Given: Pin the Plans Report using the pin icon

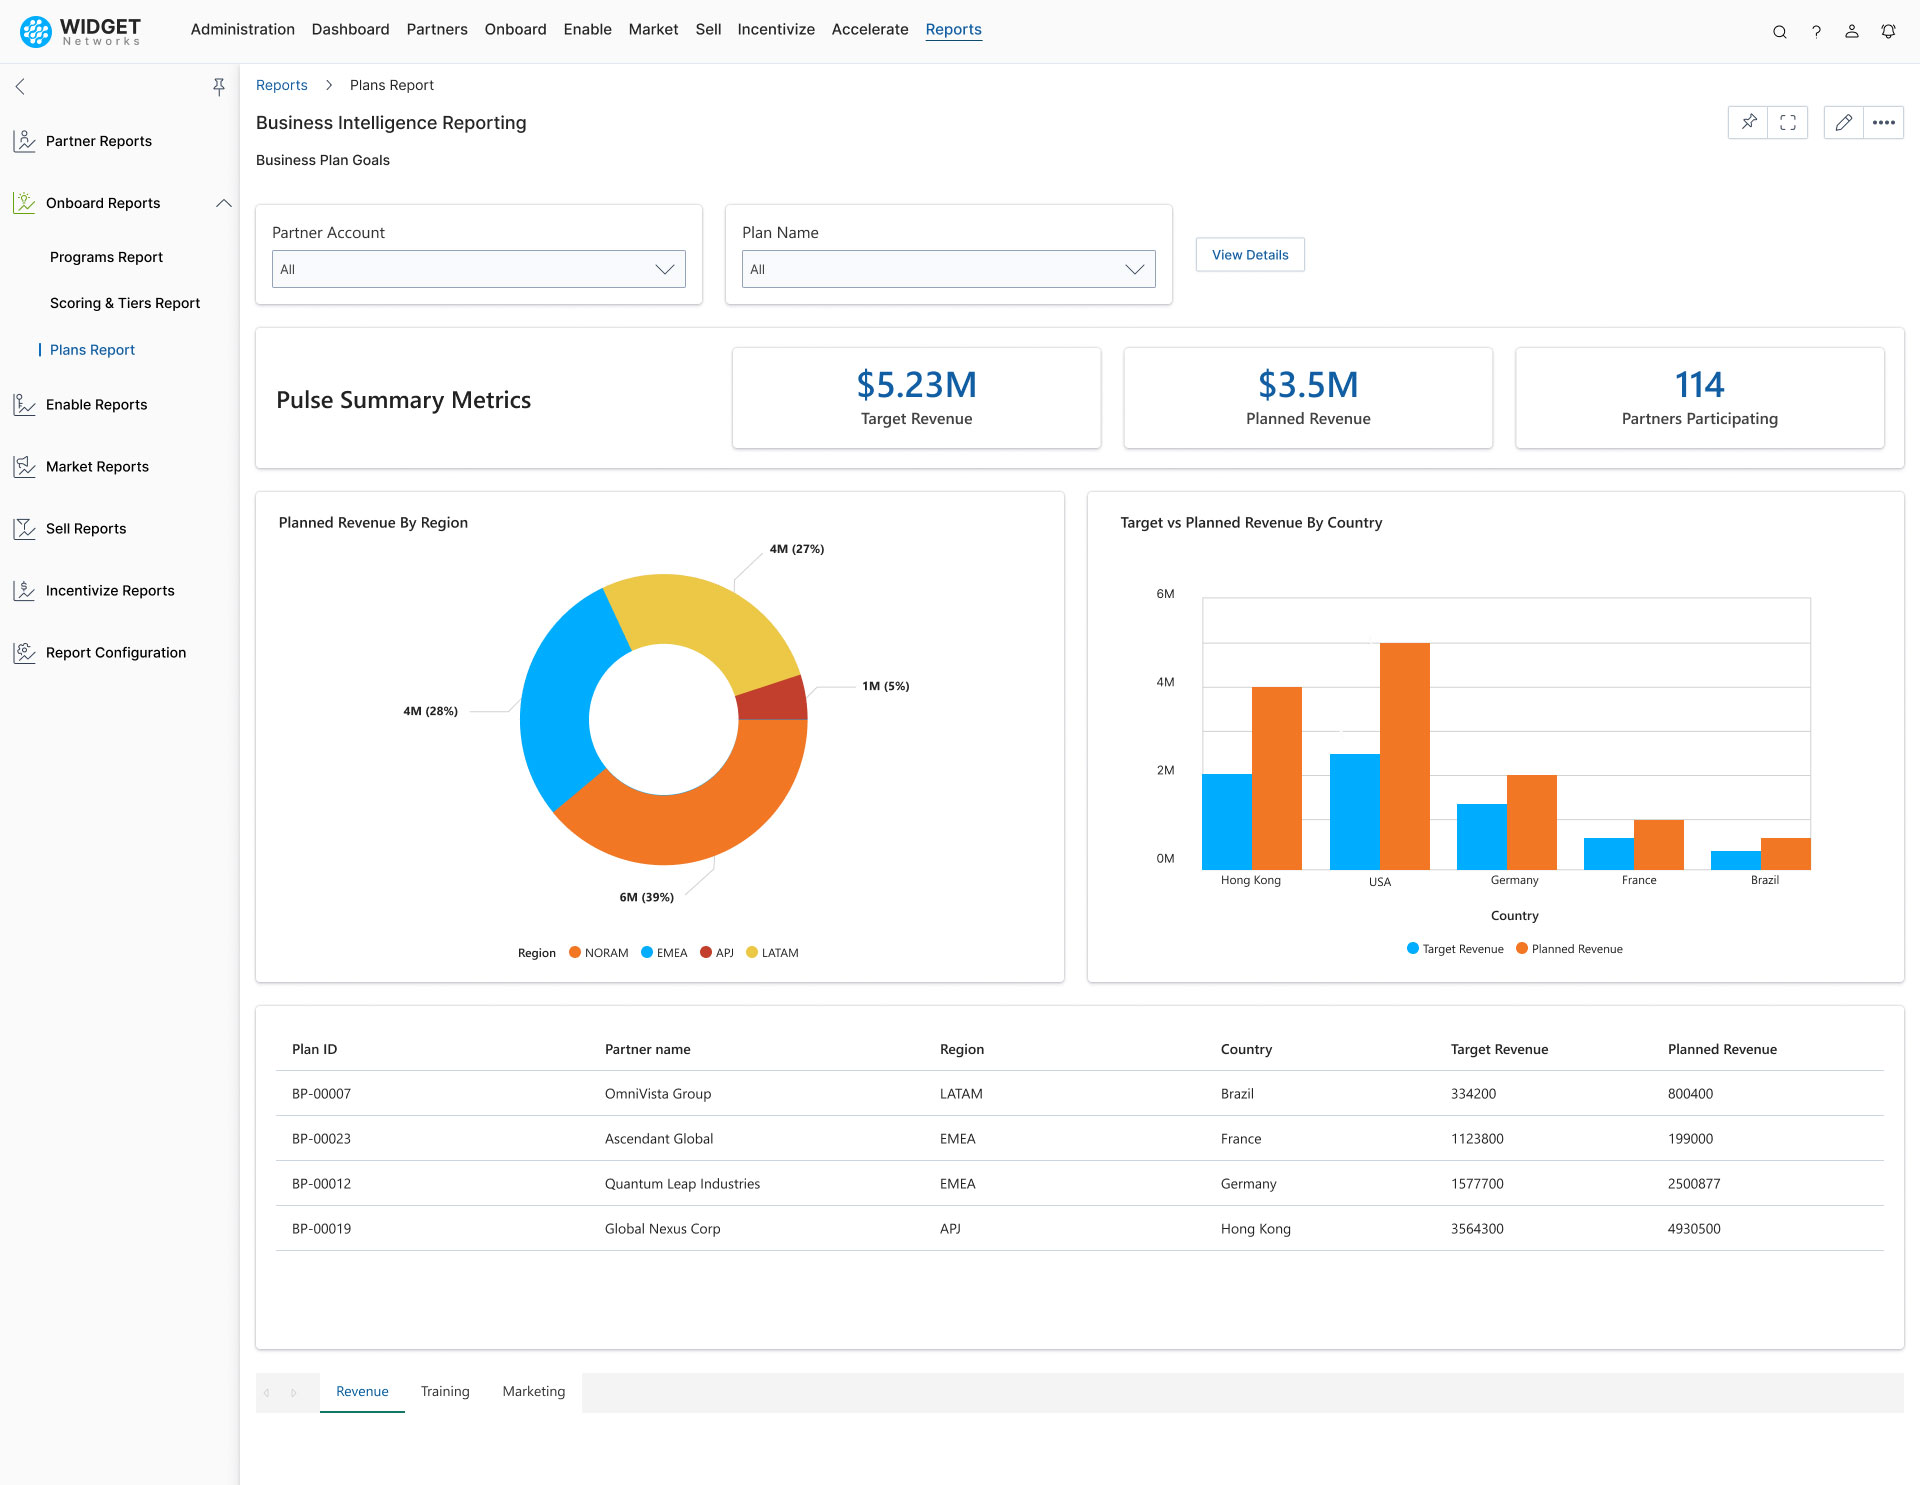Looking at the screenshot, I should click(x=1748, y=122).
